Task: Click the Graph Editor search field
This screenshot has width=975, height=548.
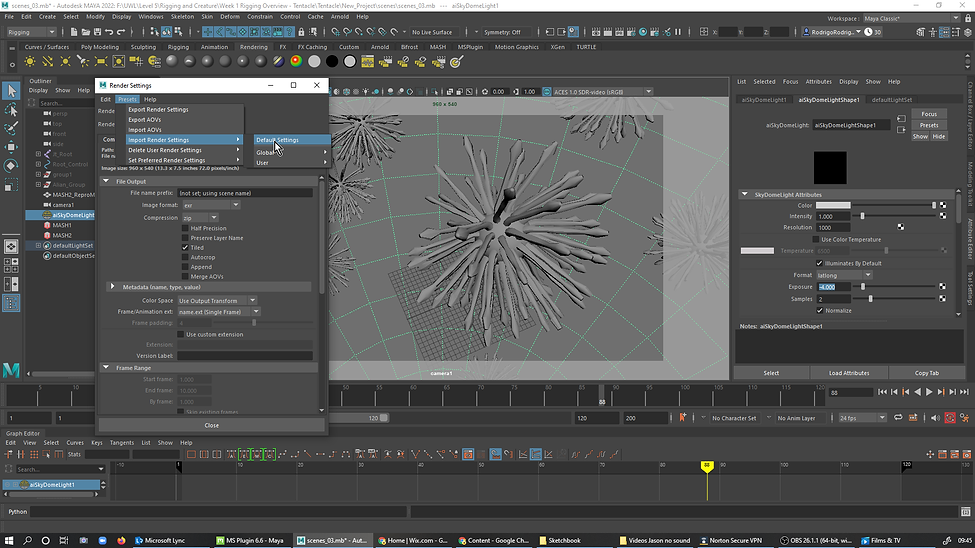Action: [60, 469]
